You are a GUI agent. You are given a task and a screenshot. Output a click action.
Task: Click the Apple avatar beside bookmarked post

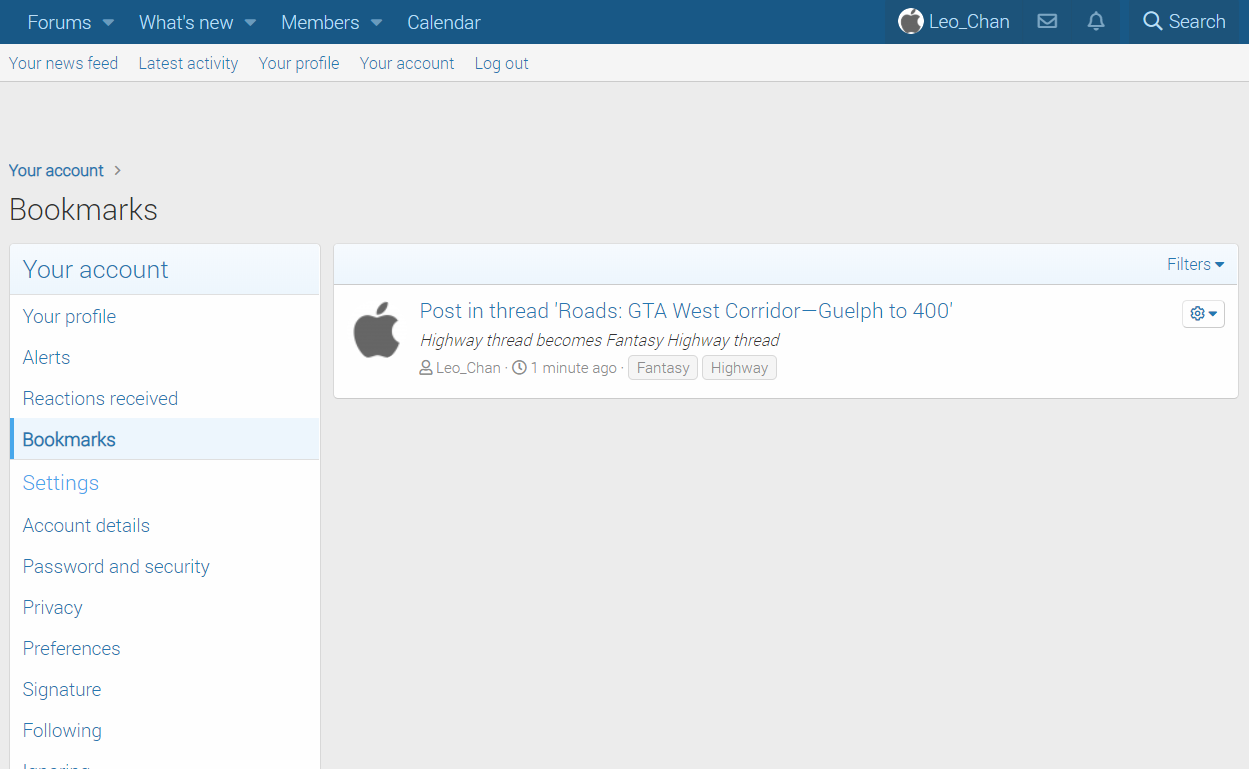[x=377, y=331]
